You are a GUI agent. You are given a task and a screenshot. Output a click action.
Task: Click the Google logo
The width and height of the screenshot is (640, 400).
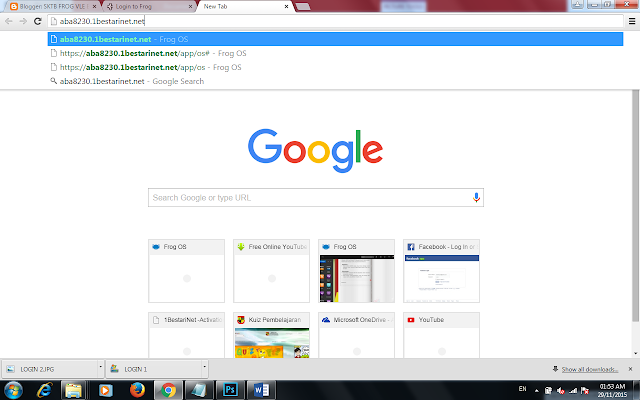(315, 150)
